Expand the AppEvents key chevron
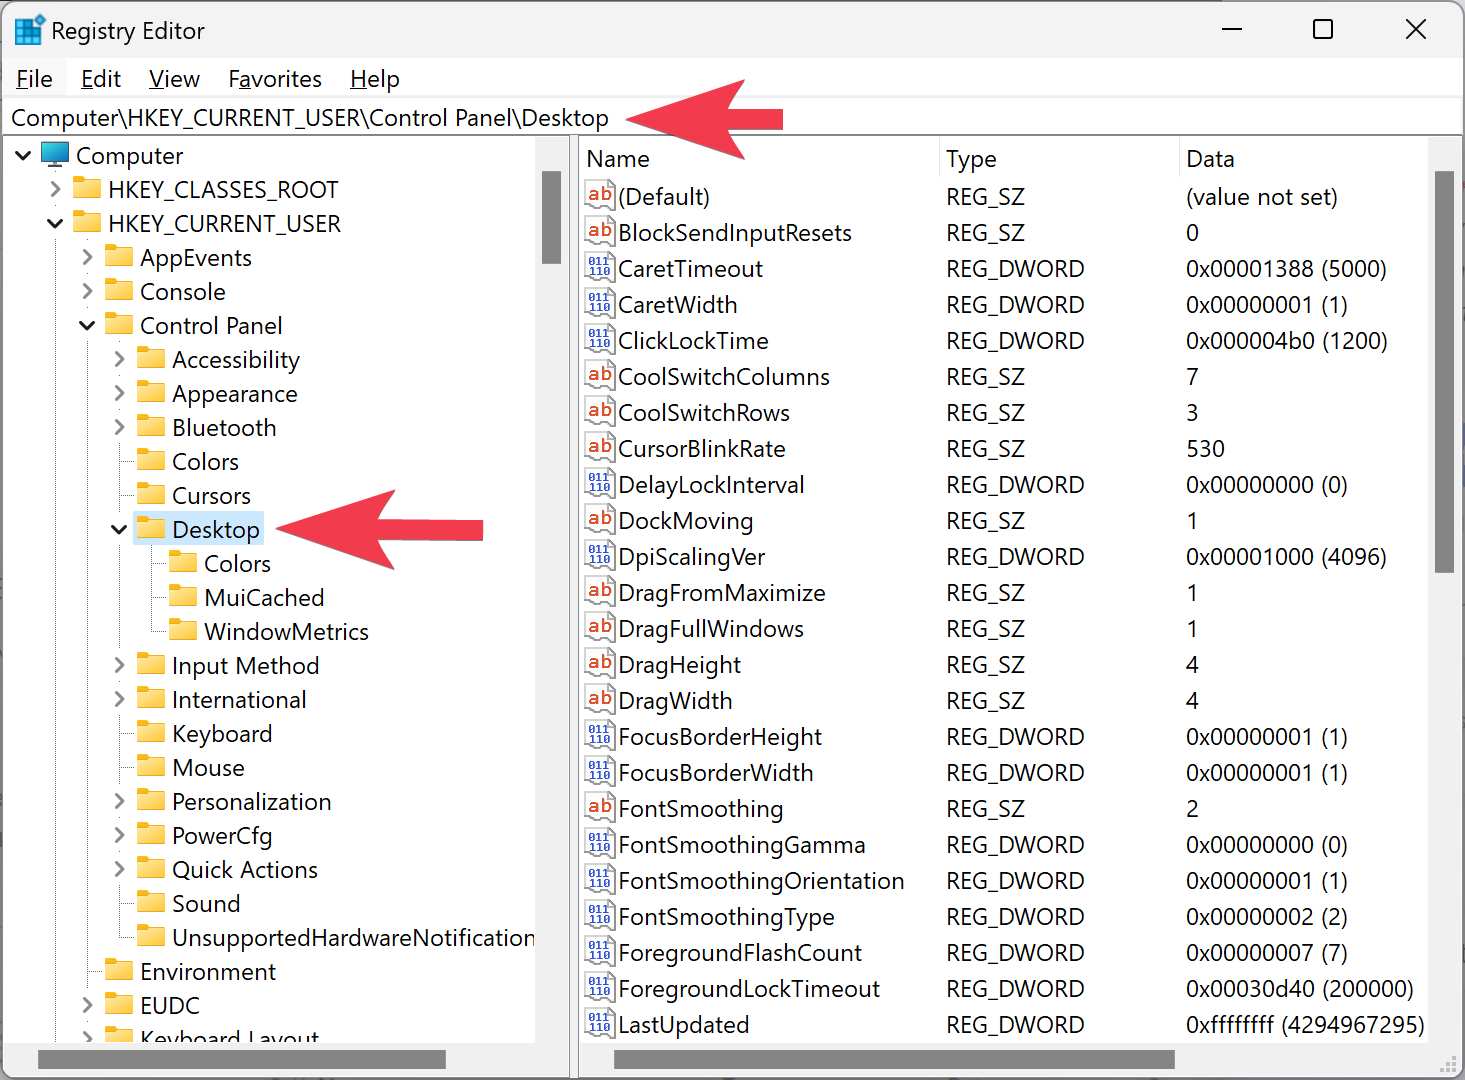This screenshot has width=1465, height=1080. point(87,257)
